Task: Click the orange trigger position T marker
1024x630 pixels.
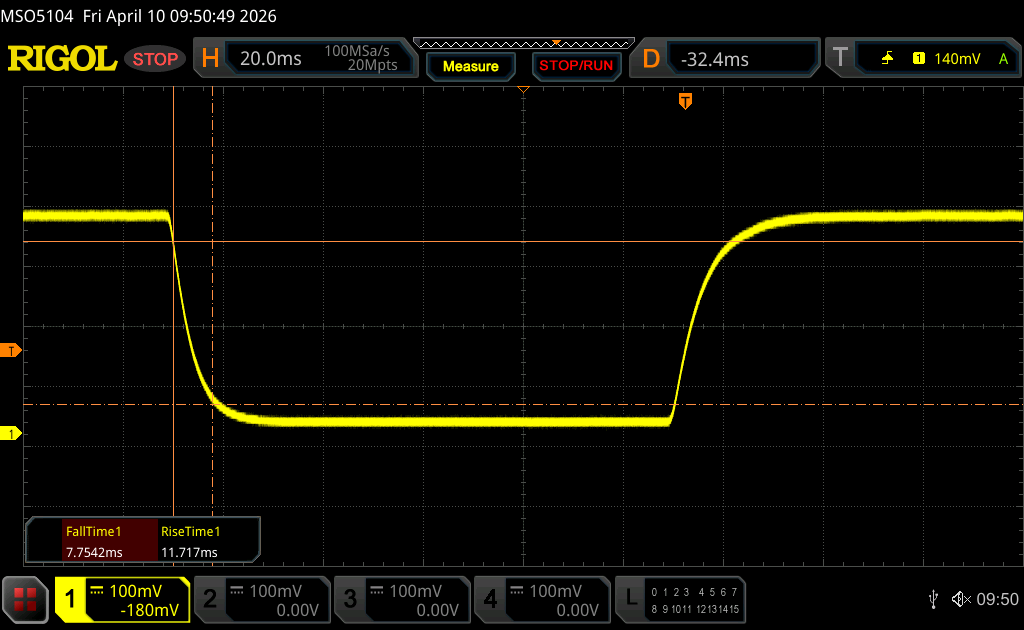Action: 685,101
